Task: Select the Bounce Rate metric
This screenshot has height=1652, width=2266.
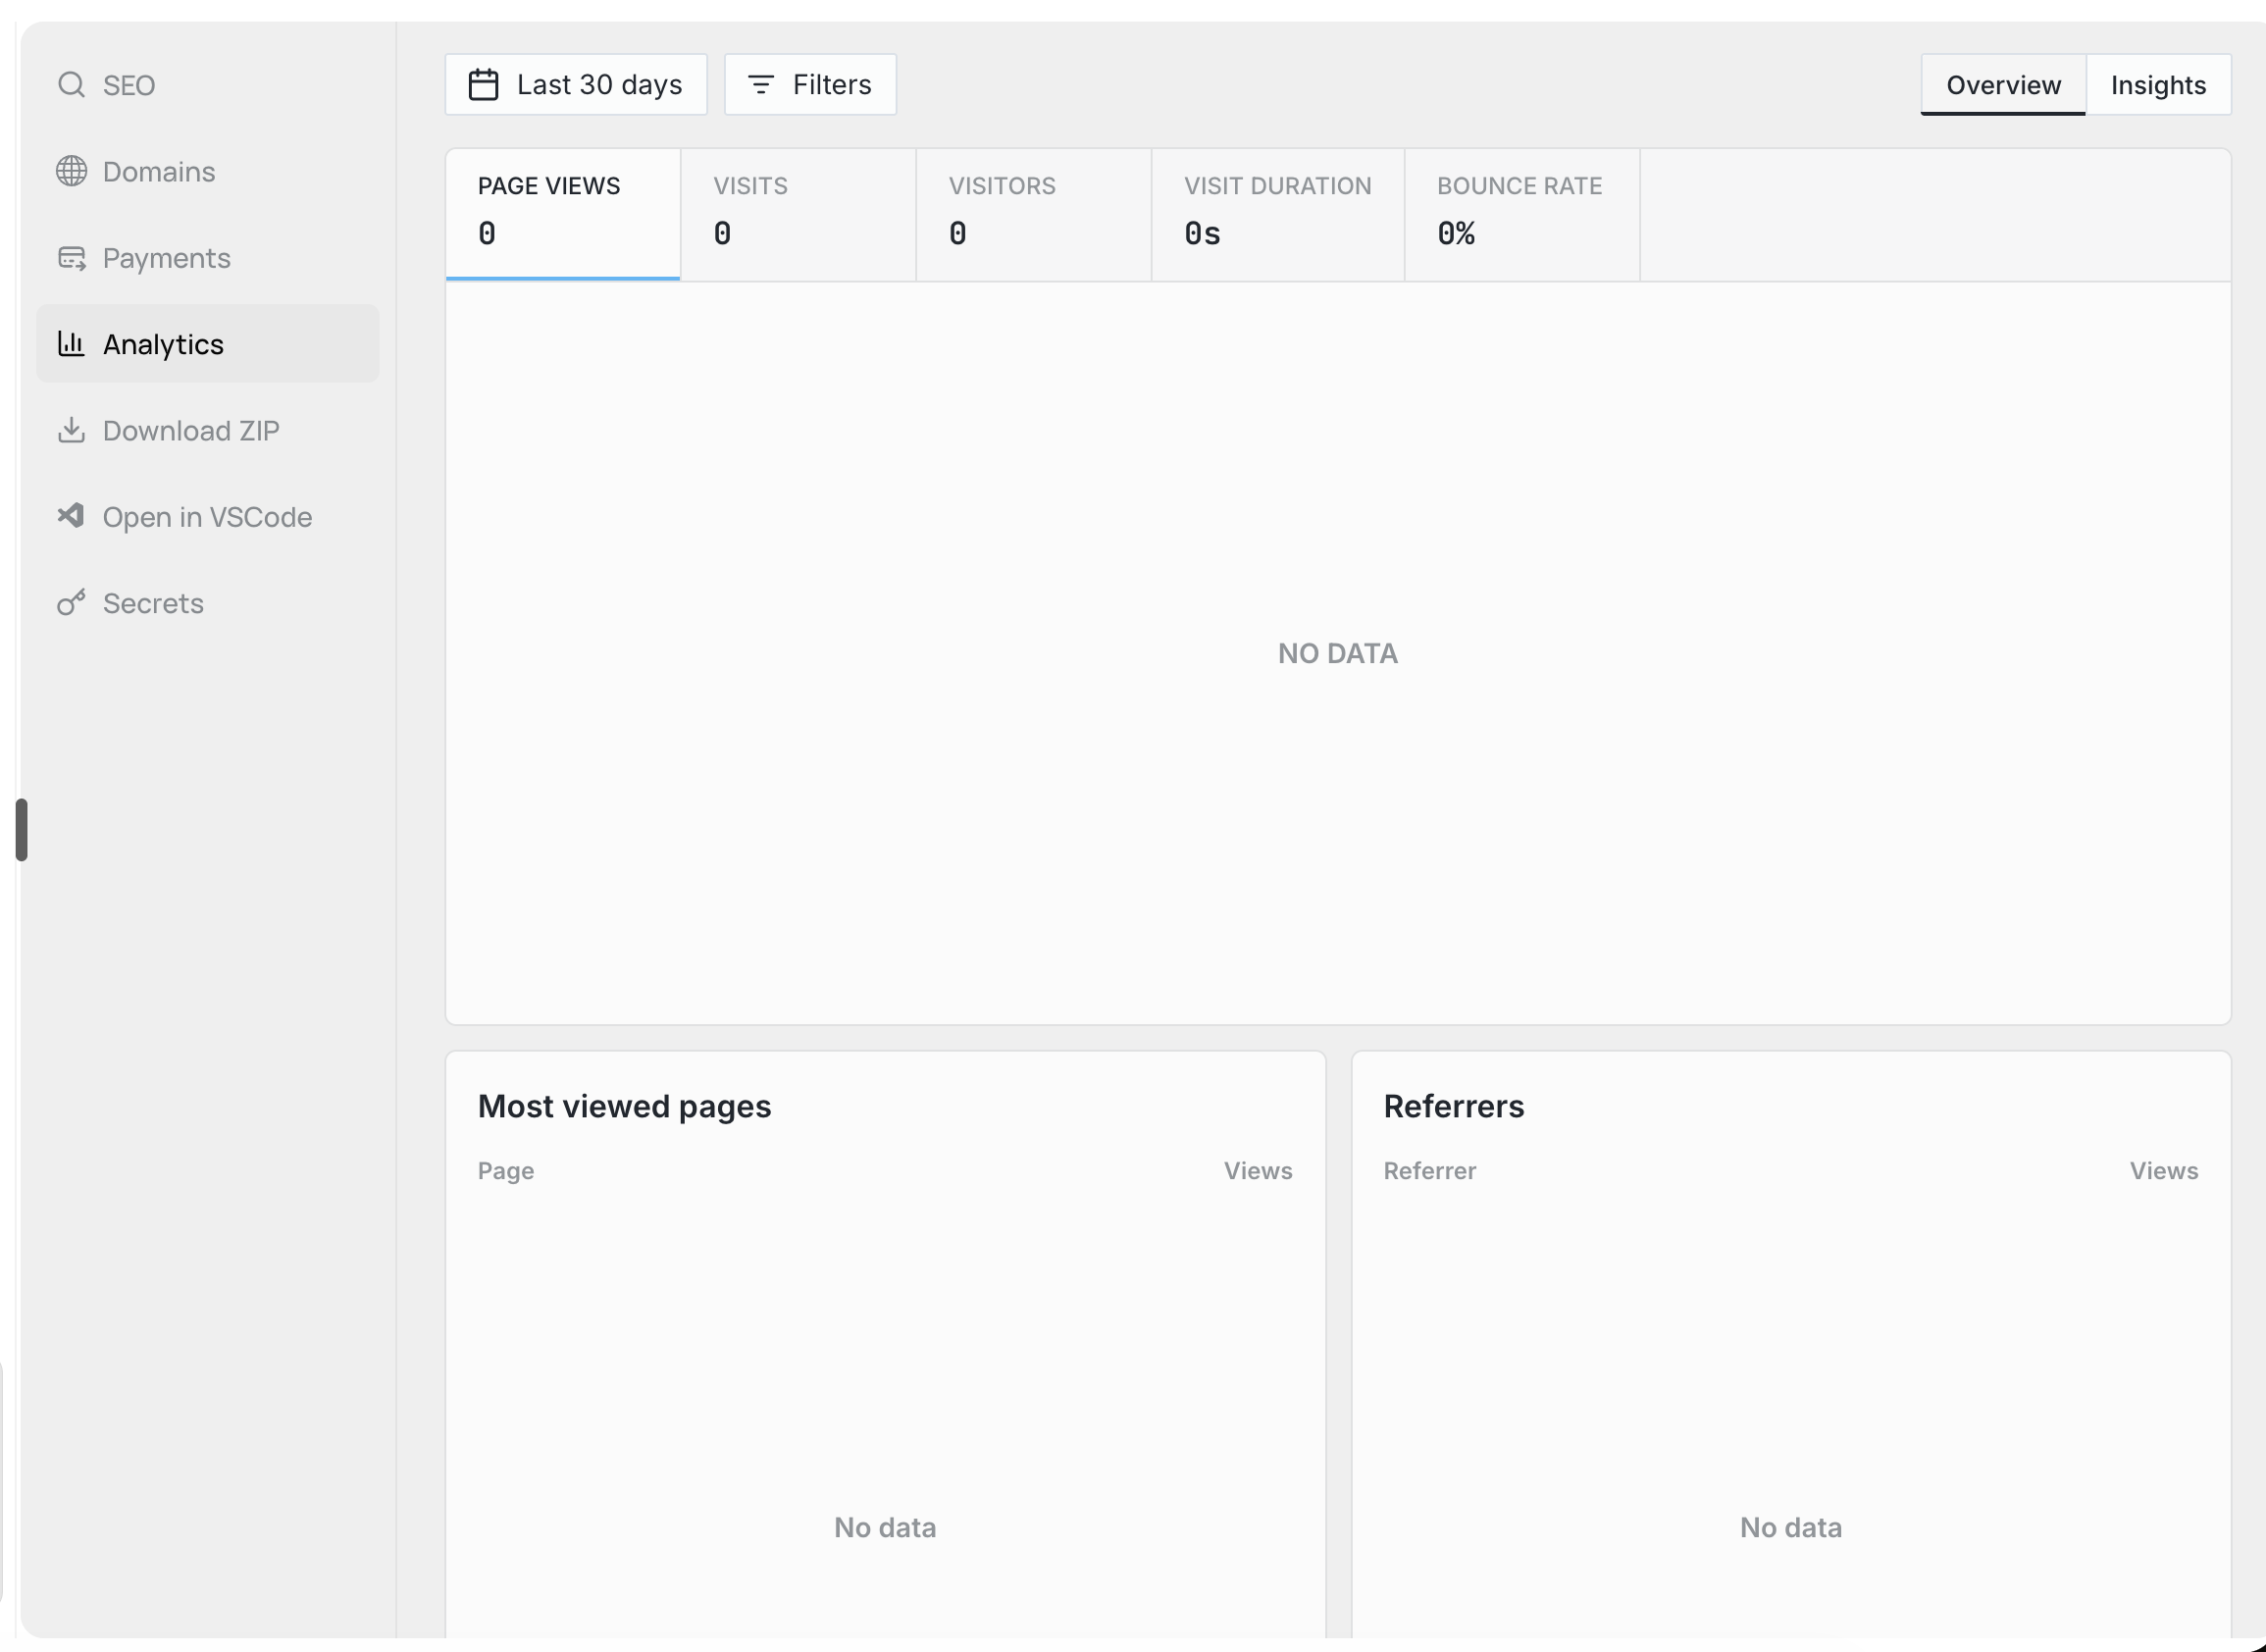Action: (1520, 213)
